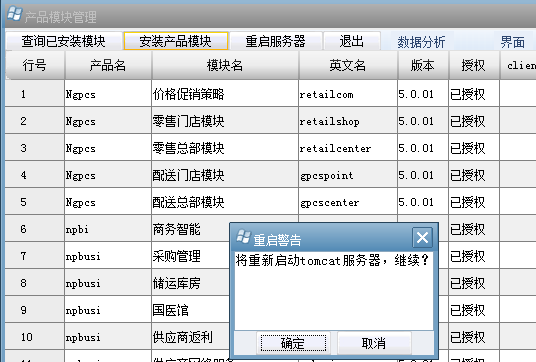Click the 模块名 column header
Image resolution: width=536 pixels, height=362 pixels.
225,65
